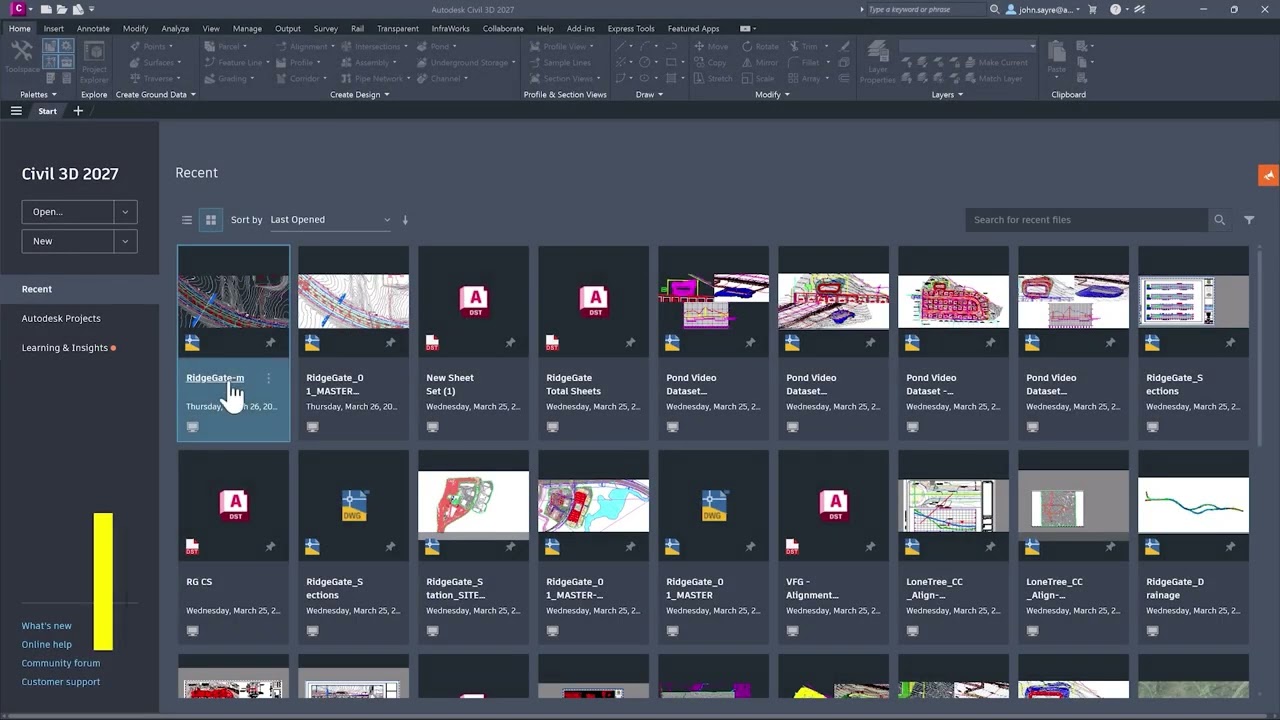Open the RidgeGate_Drainage drawing thumbnail

click(1193, 505)
